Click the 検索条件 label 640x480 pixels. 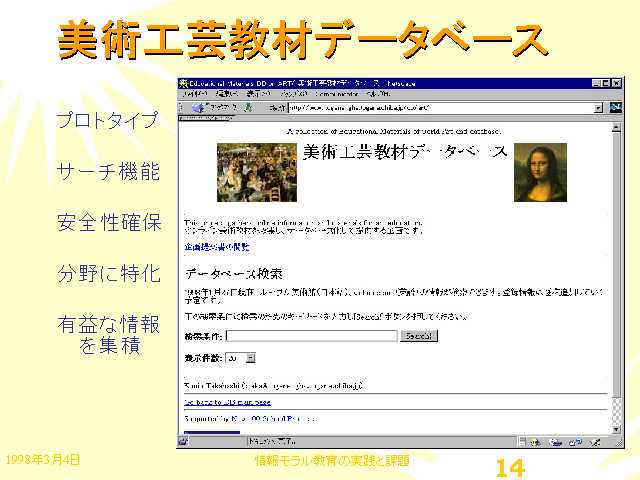(203, 337)
